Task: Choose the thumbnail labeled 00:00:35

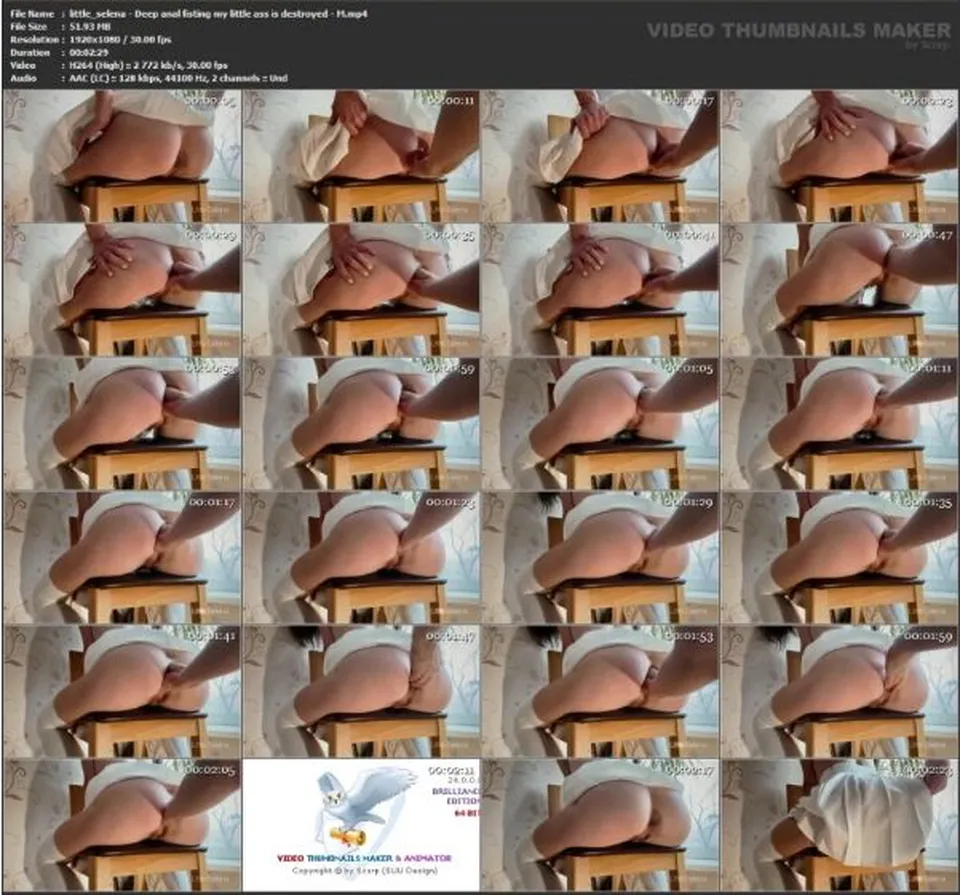Action: [x=361, y=290]
